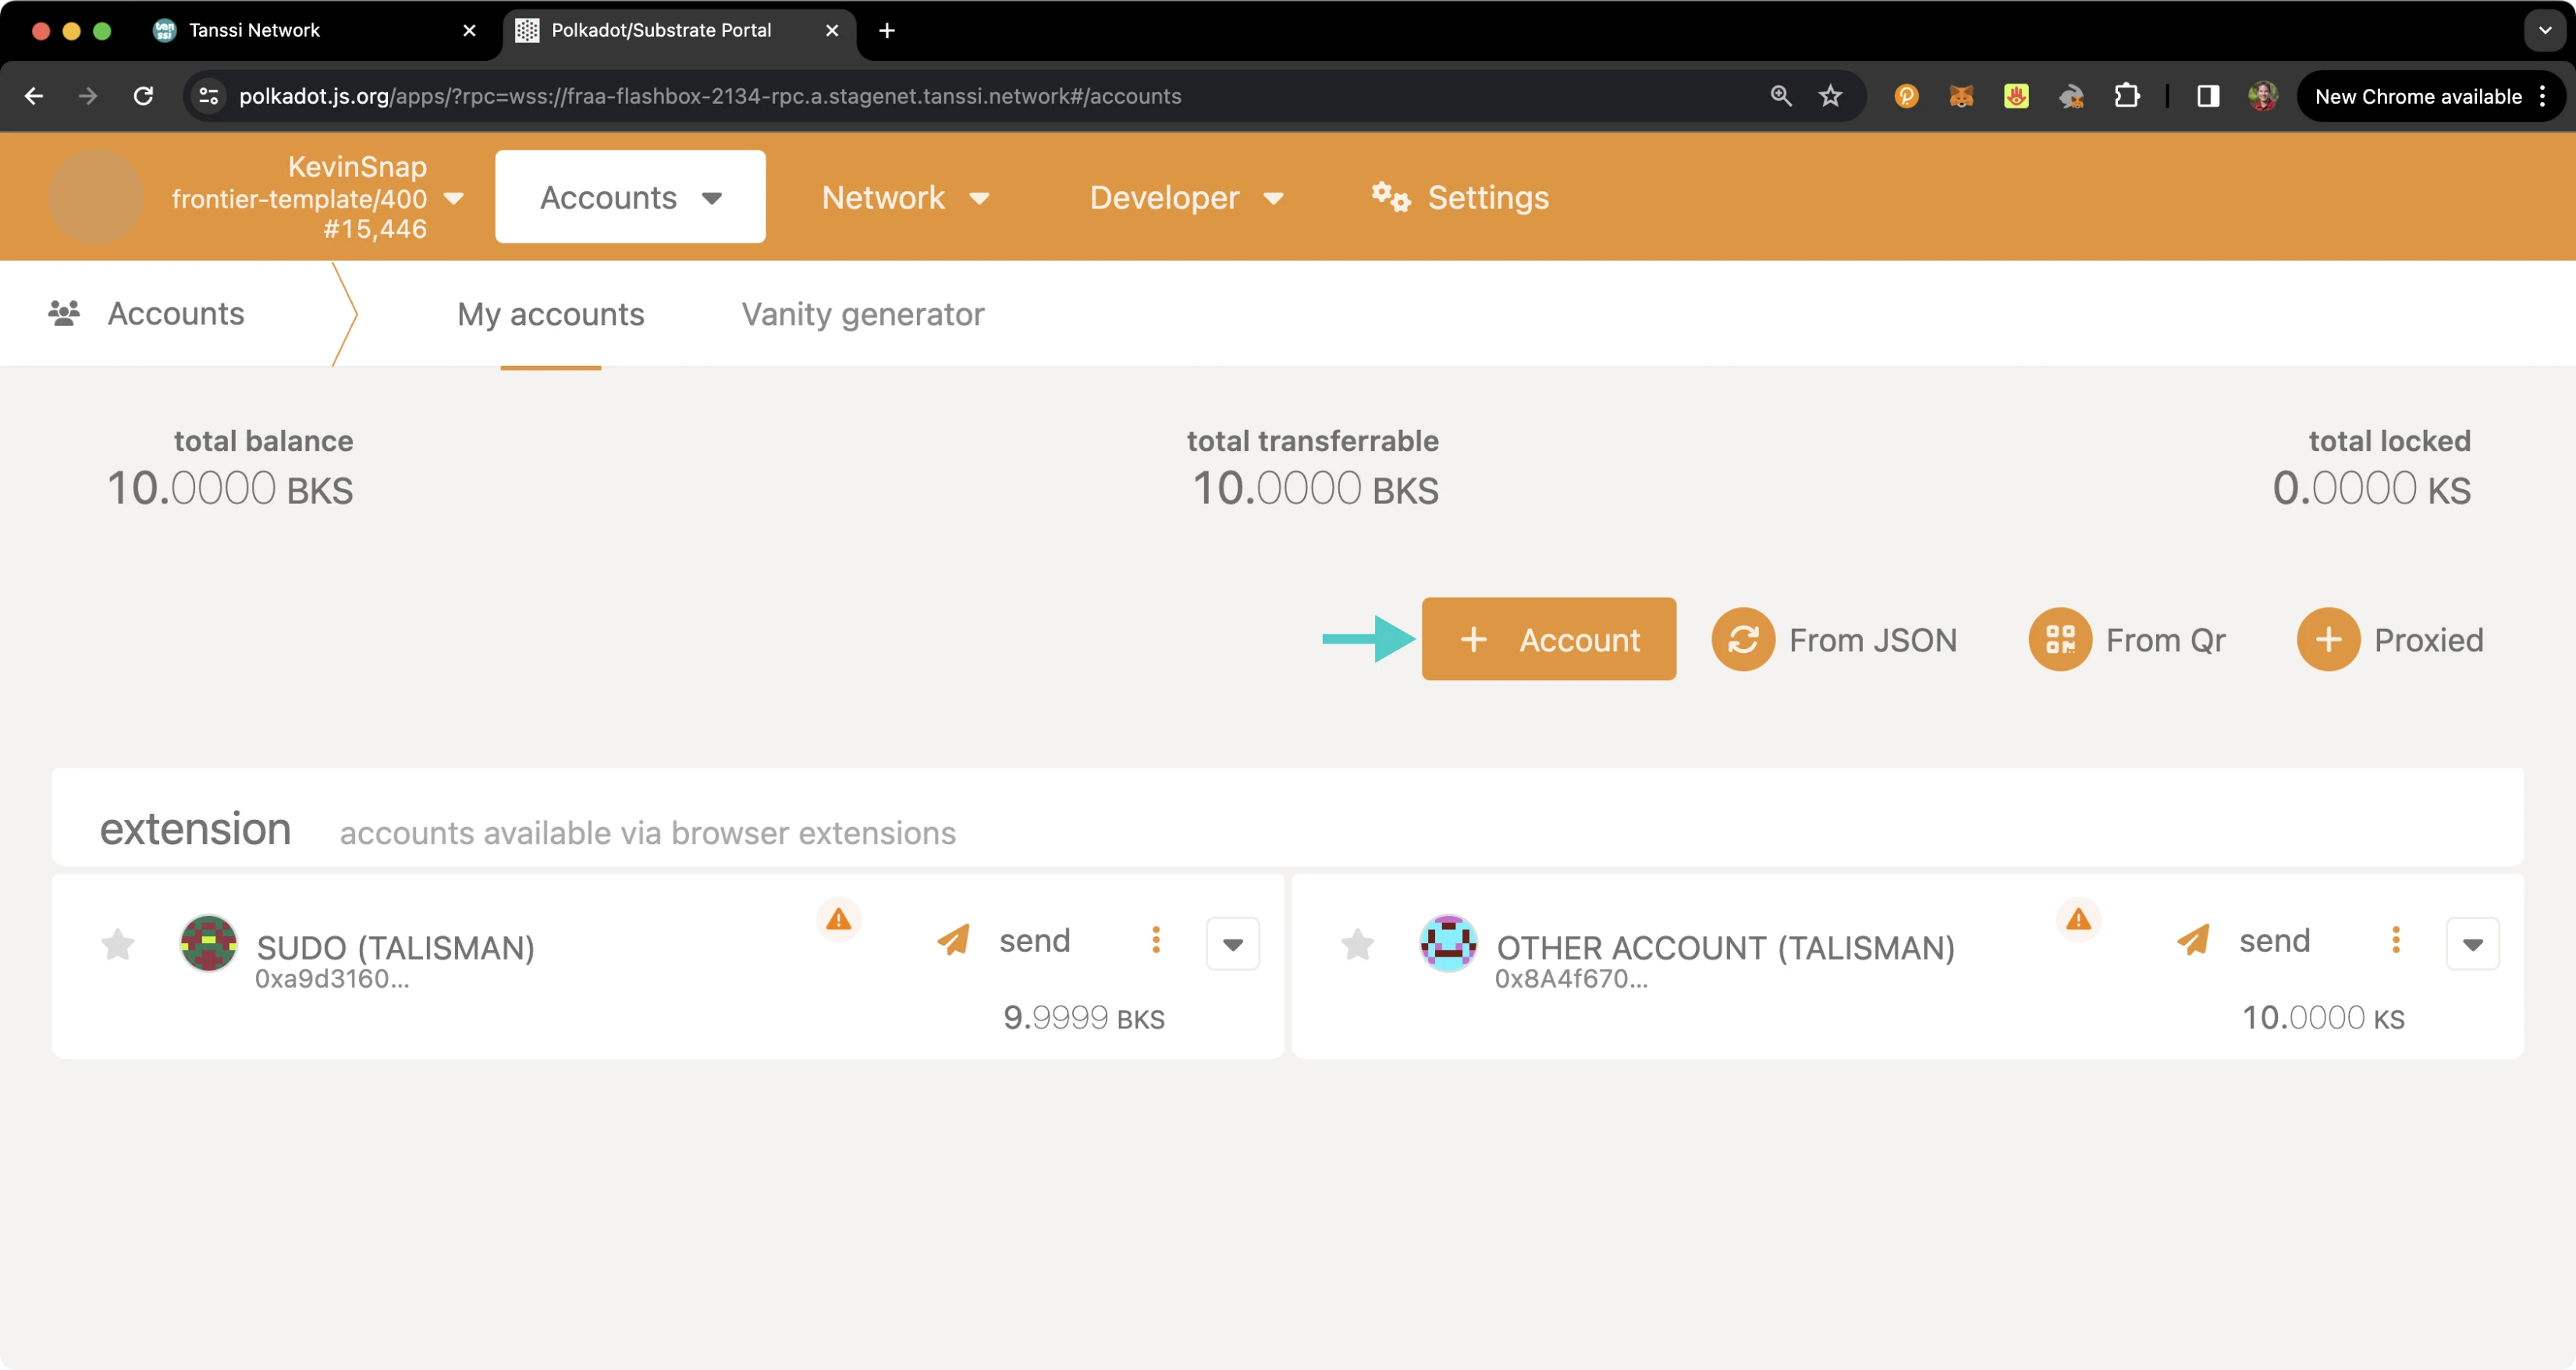
Task: Click the 0x8A4f670... address text
Action: [x=1571, y=979]
